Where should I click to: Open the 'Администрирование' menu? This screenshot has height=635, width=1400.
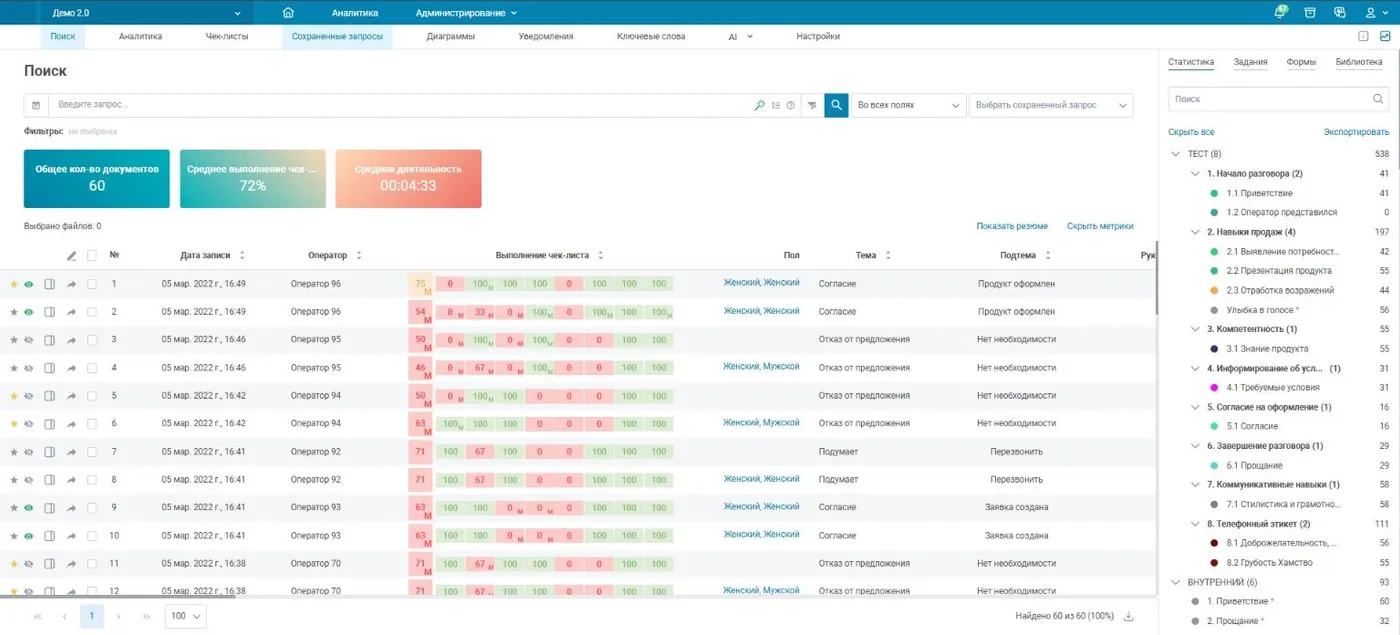click(x=466, y=13)
